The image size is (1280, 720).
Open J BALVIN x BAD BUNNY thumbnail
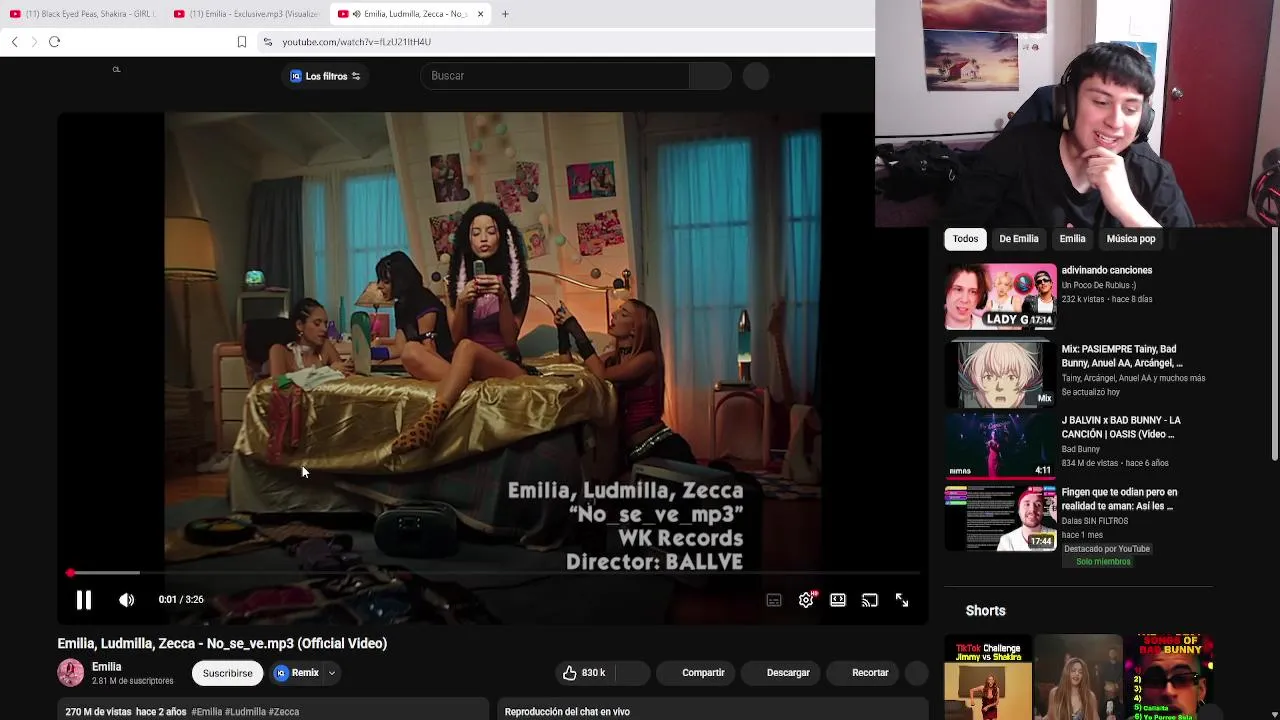click(1000, 446)
